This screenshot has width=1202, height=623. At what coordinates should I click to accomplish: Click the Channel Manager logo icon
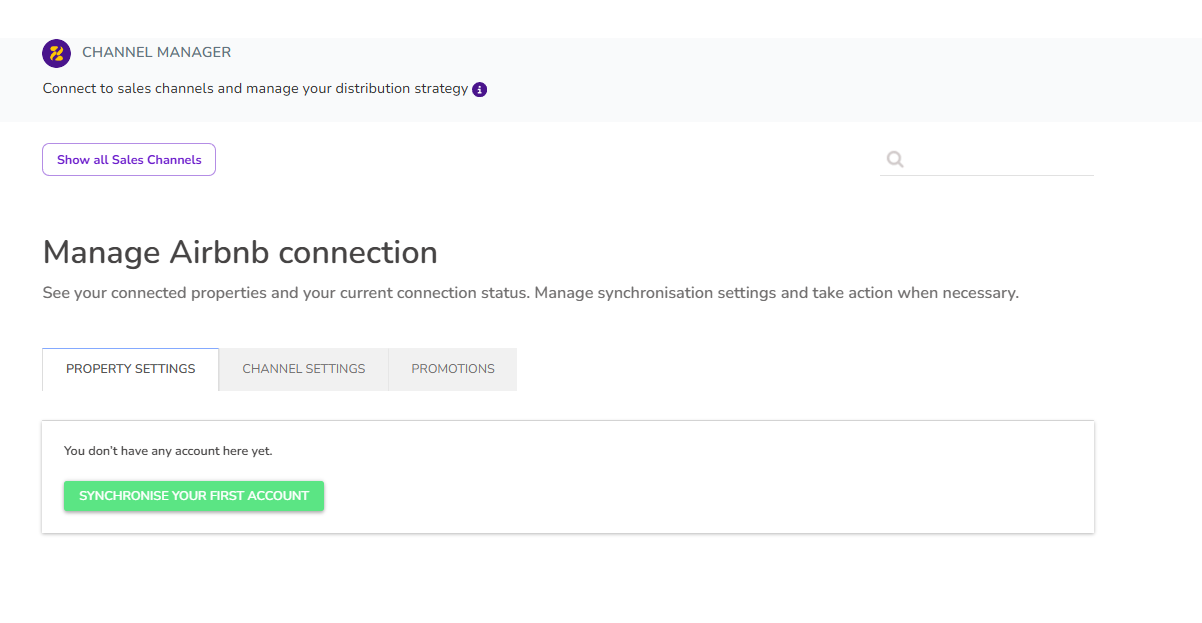56,53
